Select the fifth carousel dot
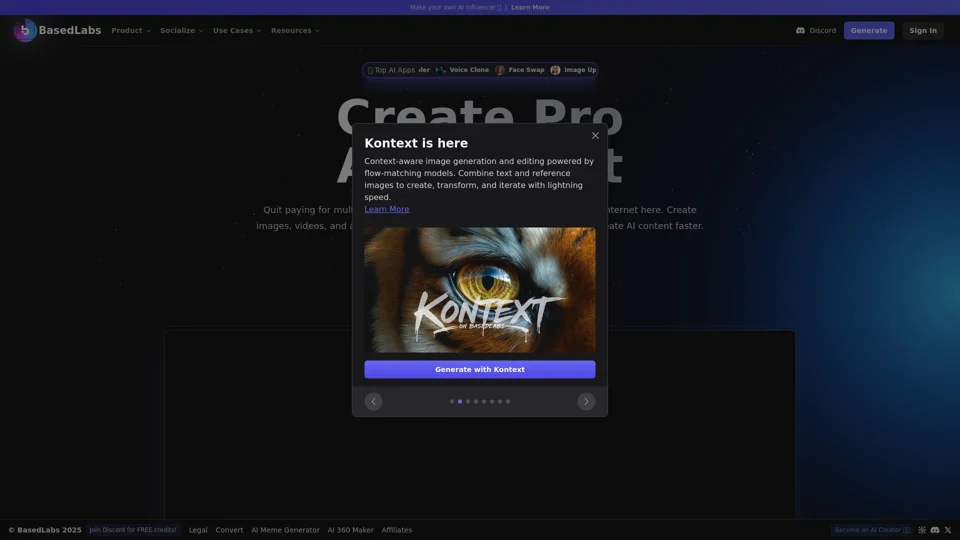 pos(484,402)
